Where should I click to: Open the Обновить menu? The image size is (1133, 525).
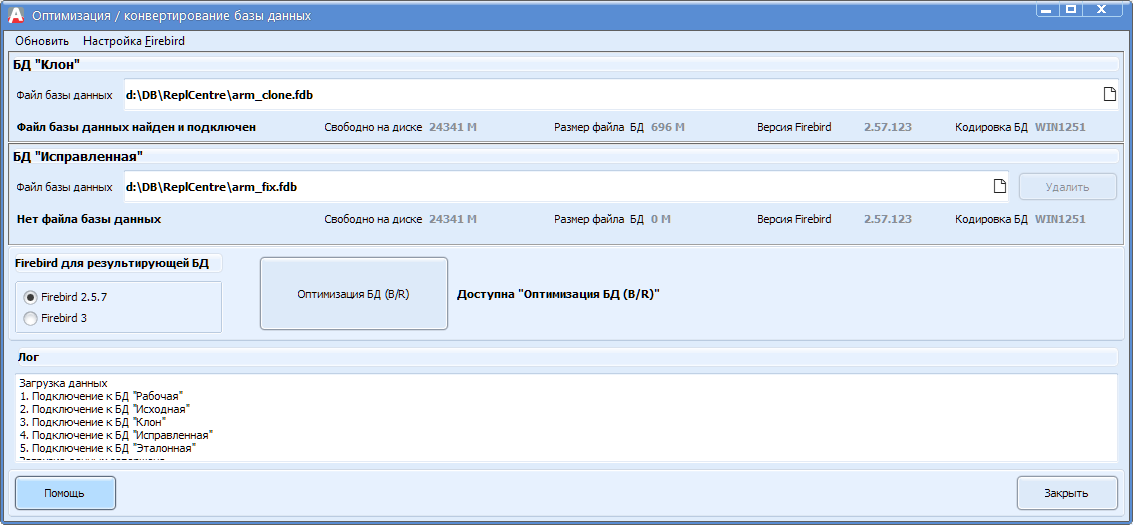tap(42, 41)
